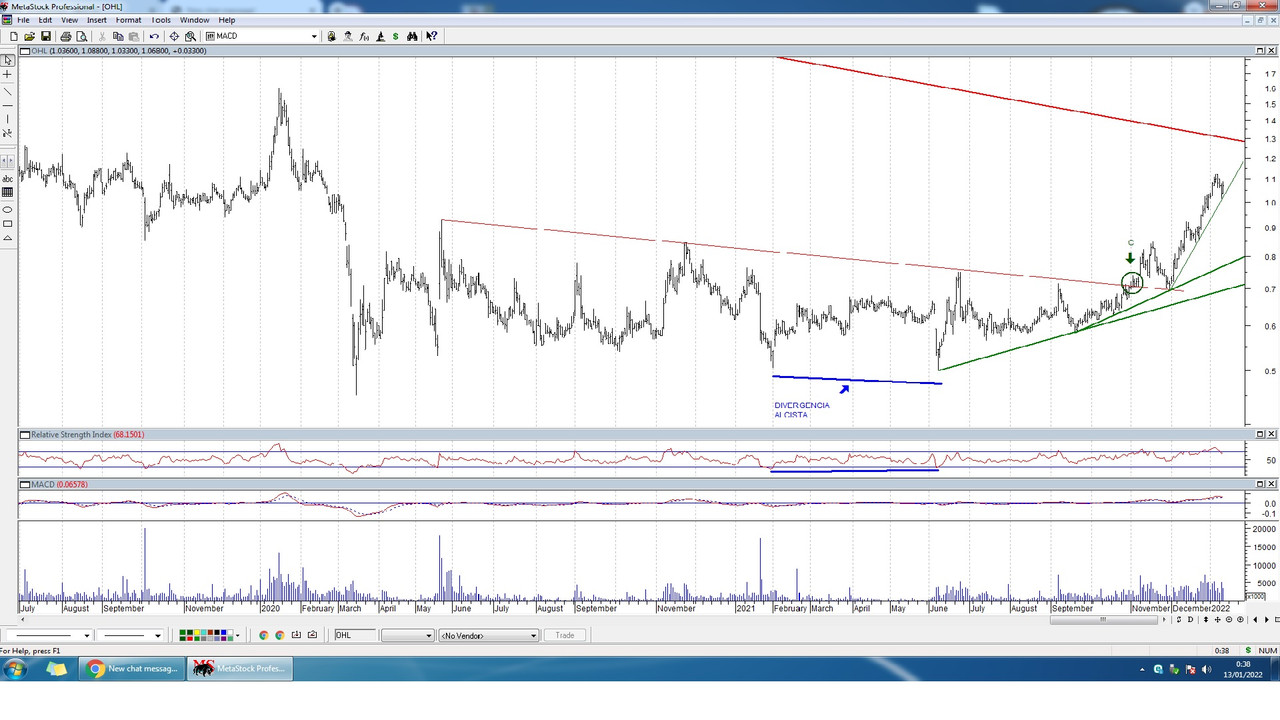Open The Explorer binoculars icon
The width and height of the screenshot is (1280, 720).
pyautogui.click(x=412, y=36)
